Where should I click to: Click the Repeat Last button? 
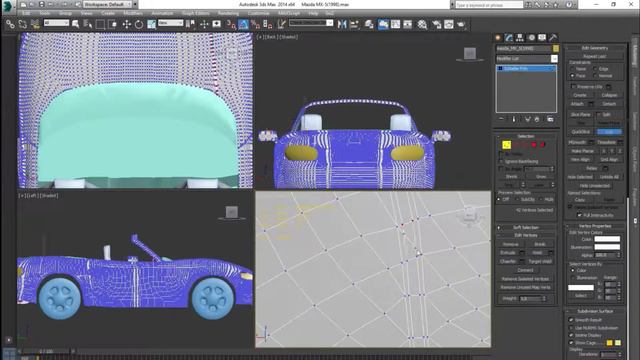(595, 56)
